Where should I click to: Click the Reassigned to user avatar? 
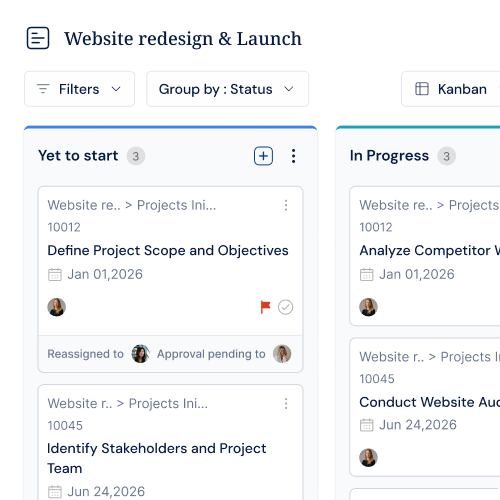tap(140, 354)
